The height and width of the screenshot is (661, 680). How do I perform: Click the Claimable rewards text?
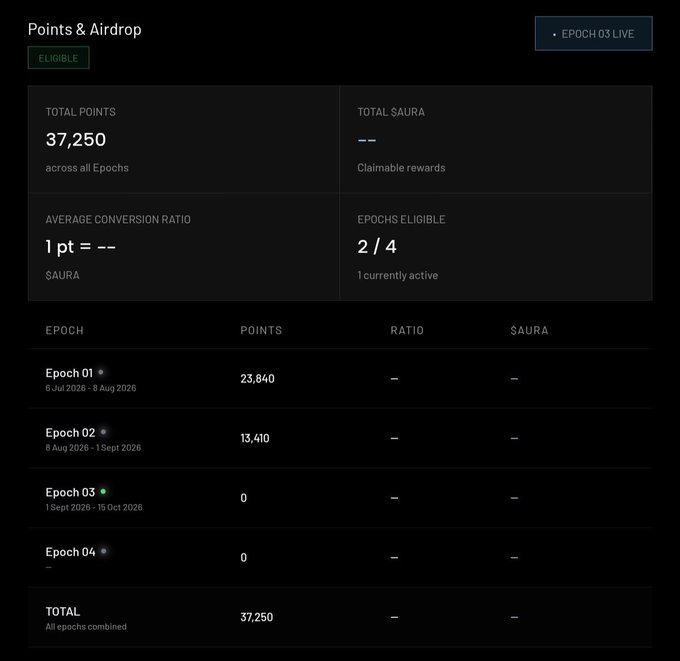(401, 168)
